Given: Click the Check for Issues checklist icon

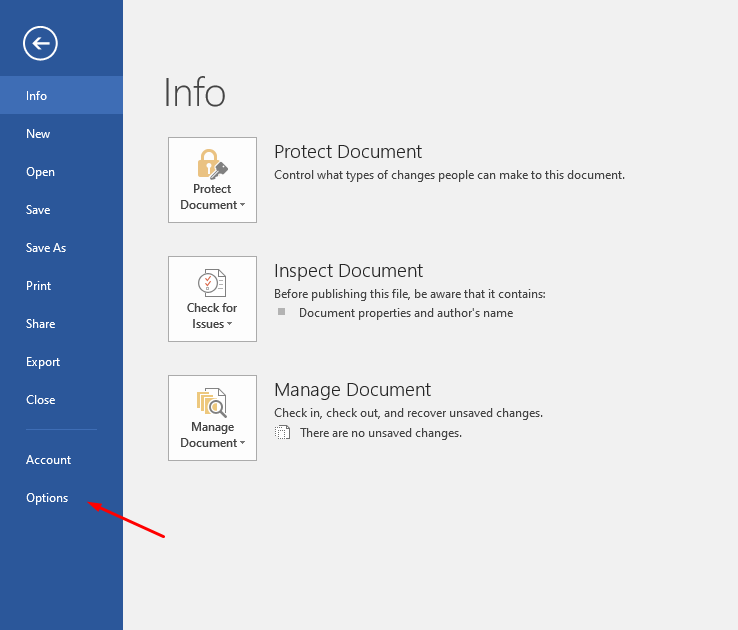Looking at the screenshot, I should (212, 283).
